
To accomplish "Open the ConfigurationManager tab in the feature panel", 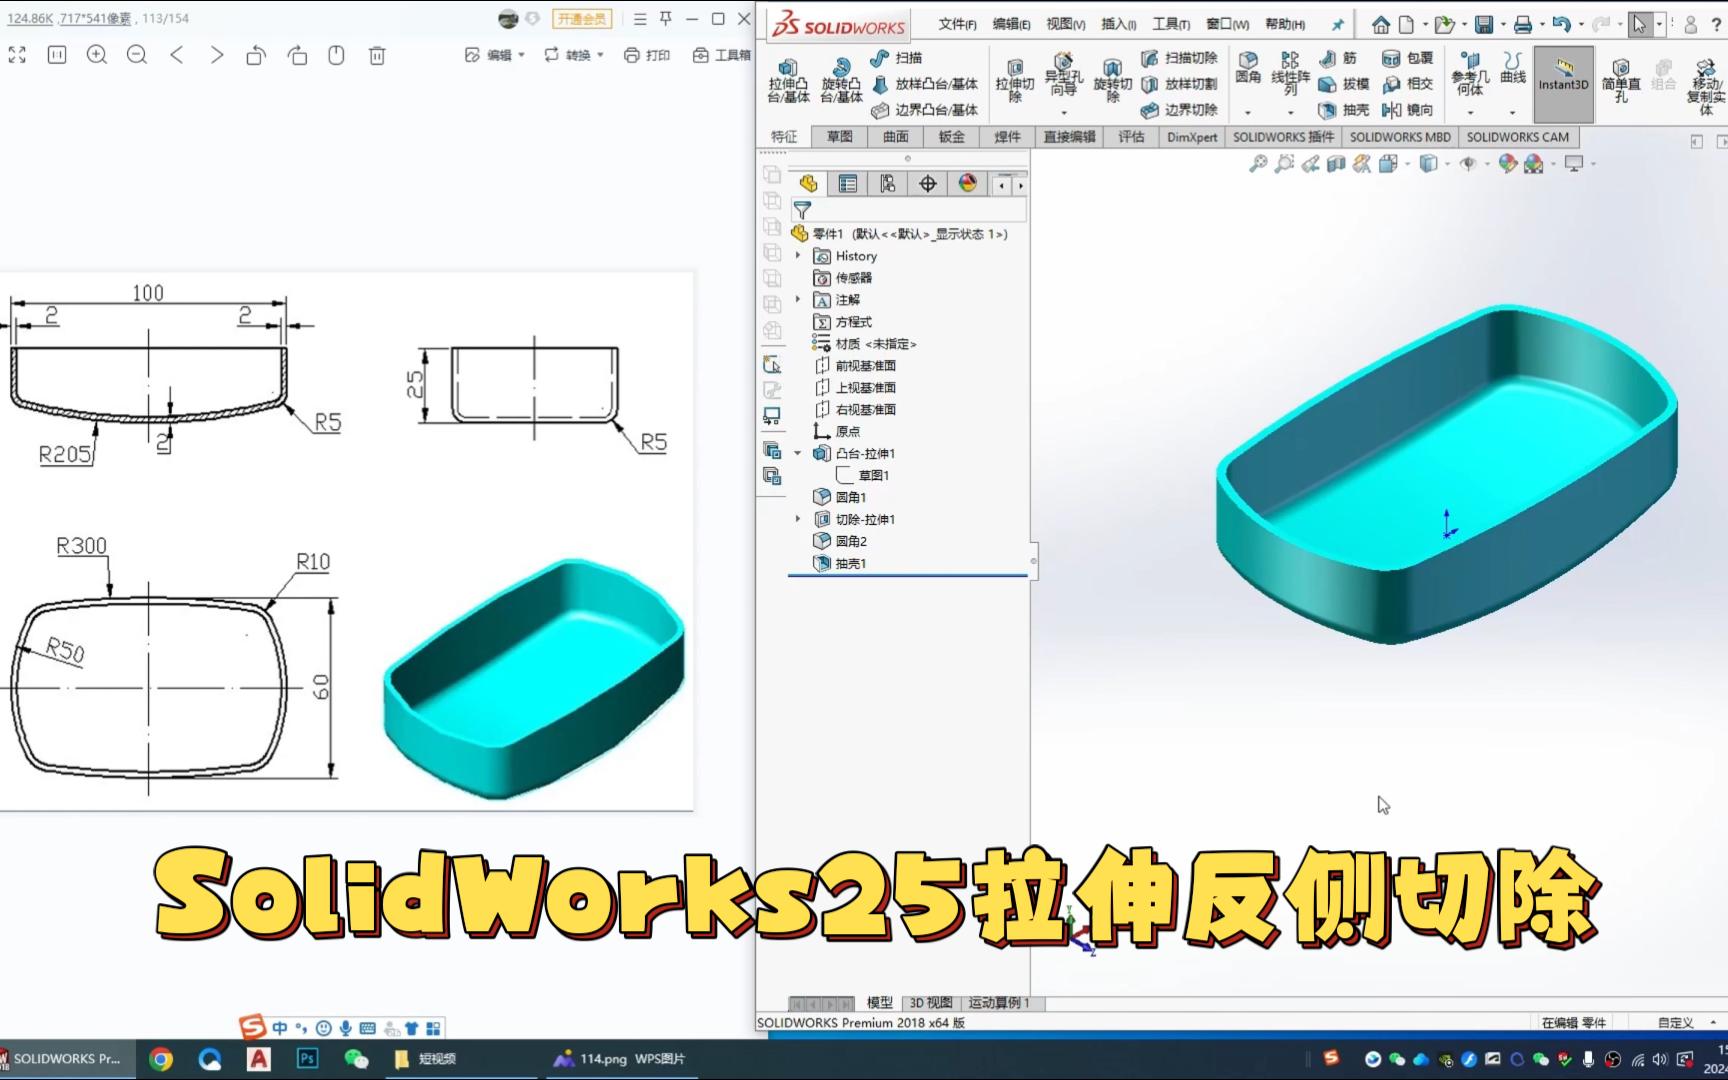I will (885, 184).
